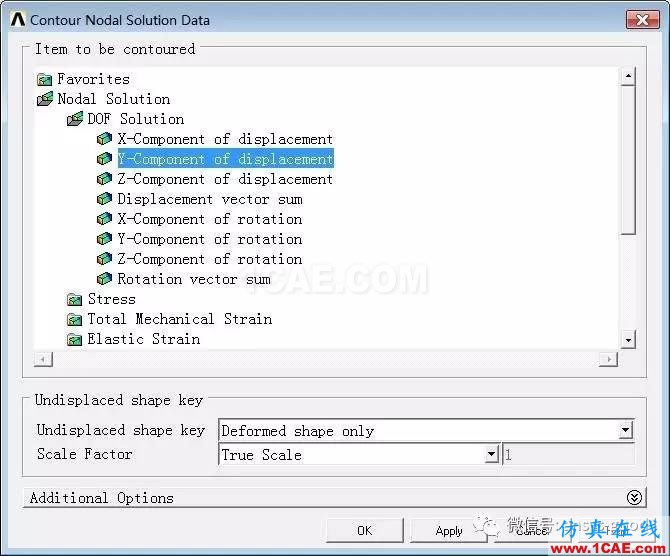Click the Nodal Solution open-folder icon

coord(45,99)
